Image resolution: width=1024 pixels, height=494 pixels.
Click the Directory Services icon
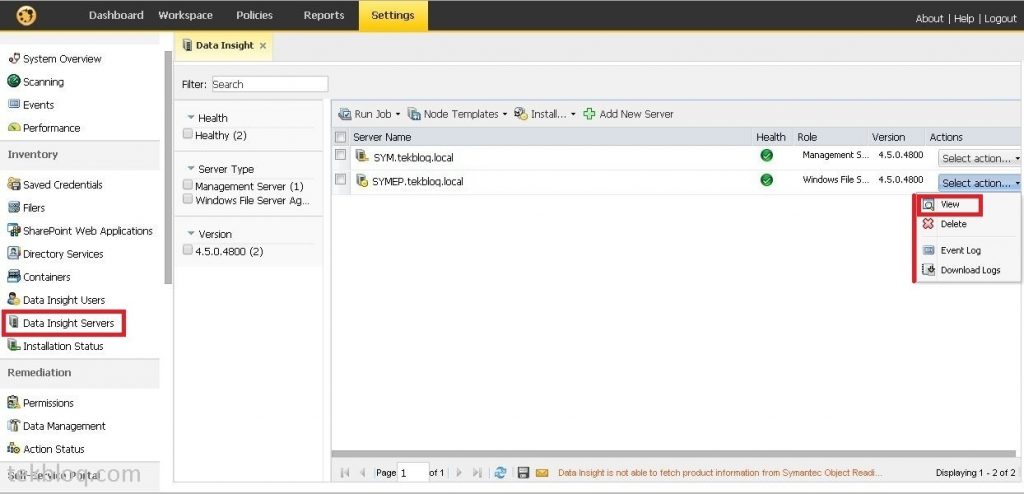[x=14, y=254]
